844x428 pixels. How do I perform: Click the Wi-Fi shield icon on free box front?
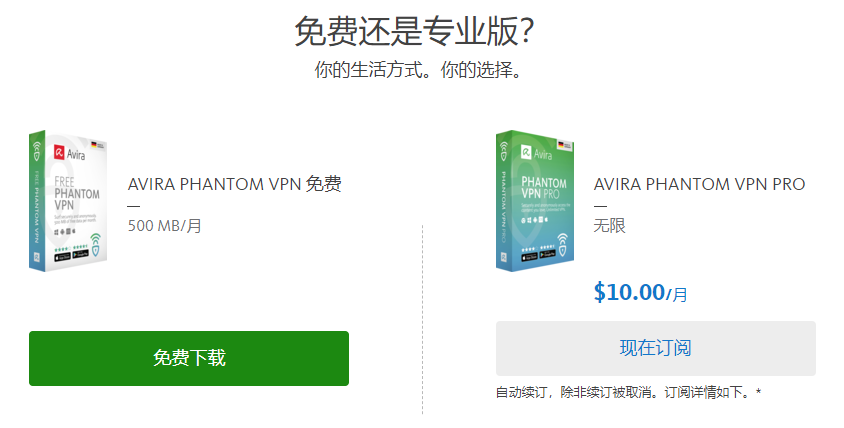coord(95,244)
